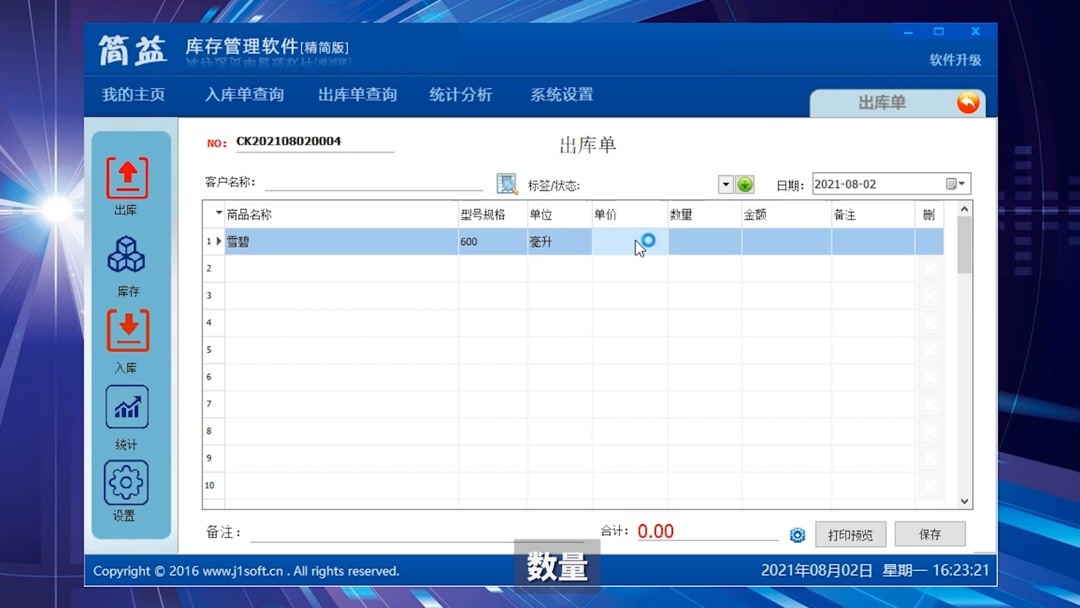Click the table scrollbar down arrow
The image size is (1080, 608).
(x=962, y=500)
